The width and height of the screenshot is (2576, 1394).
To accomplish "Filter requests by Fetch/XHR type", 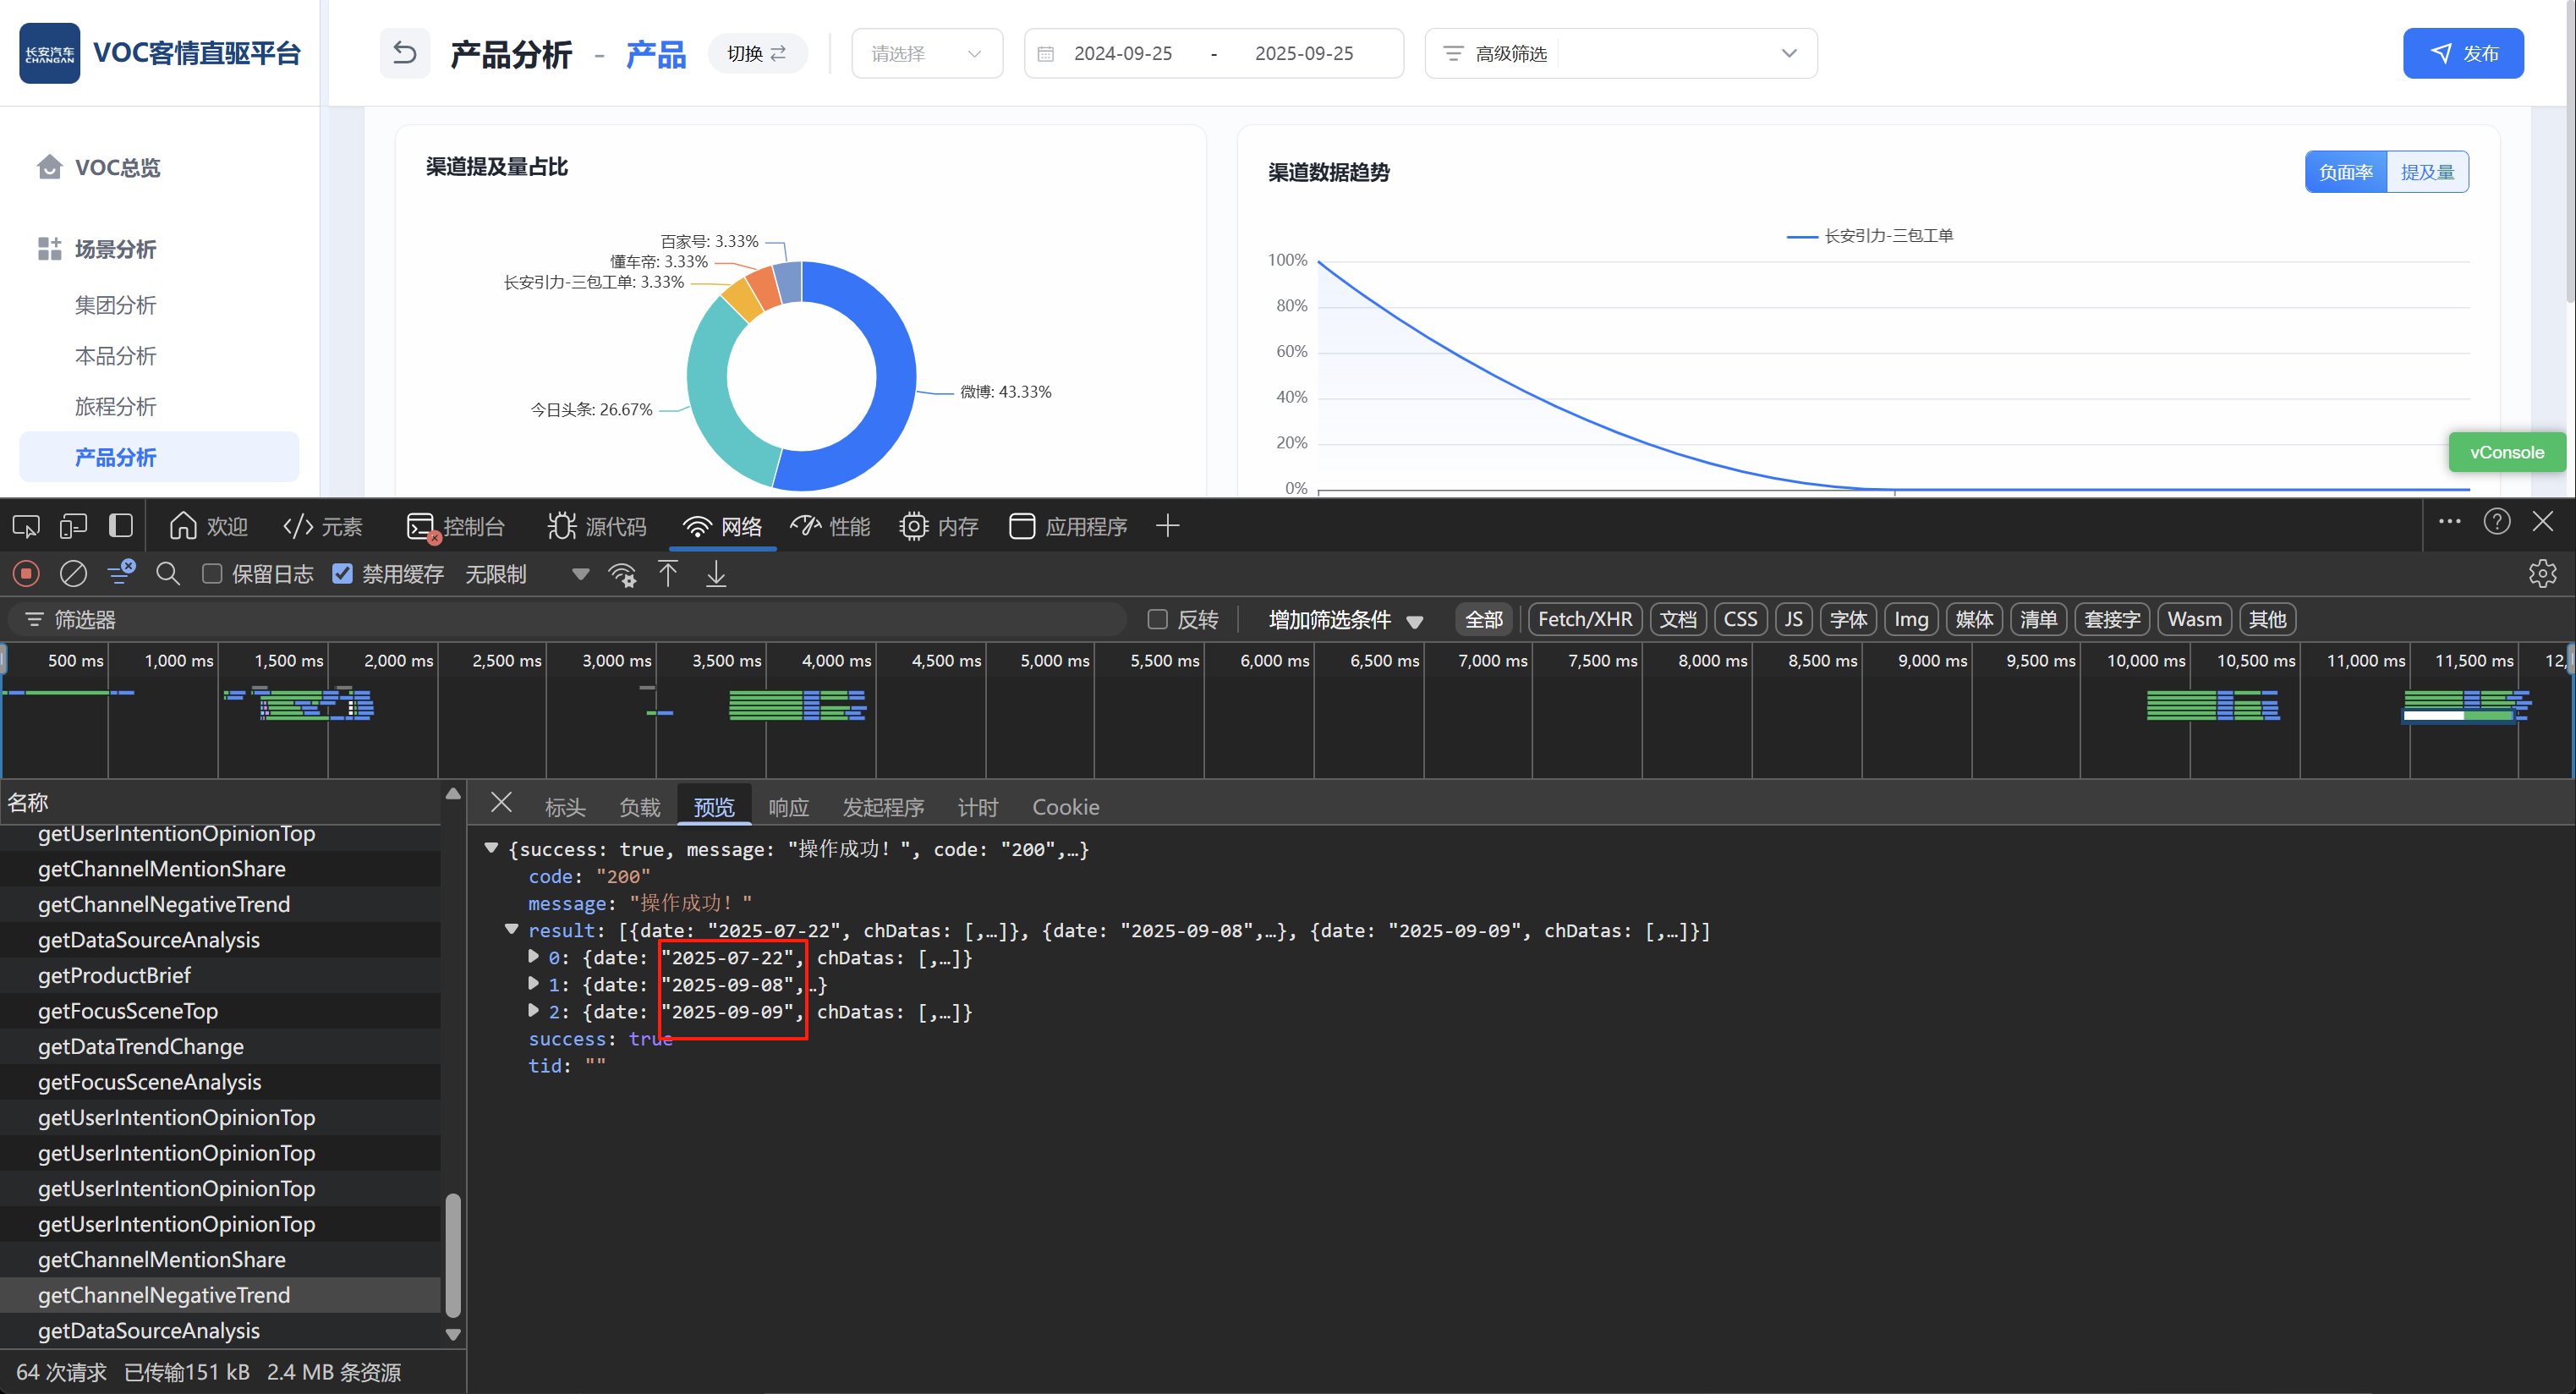I will point(1584,620).
